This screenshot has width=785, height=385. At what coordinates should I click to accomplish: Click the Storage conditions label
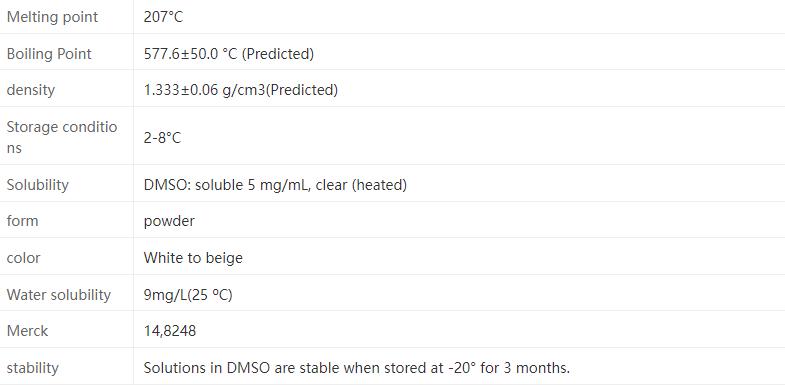[x=62, y=137]
